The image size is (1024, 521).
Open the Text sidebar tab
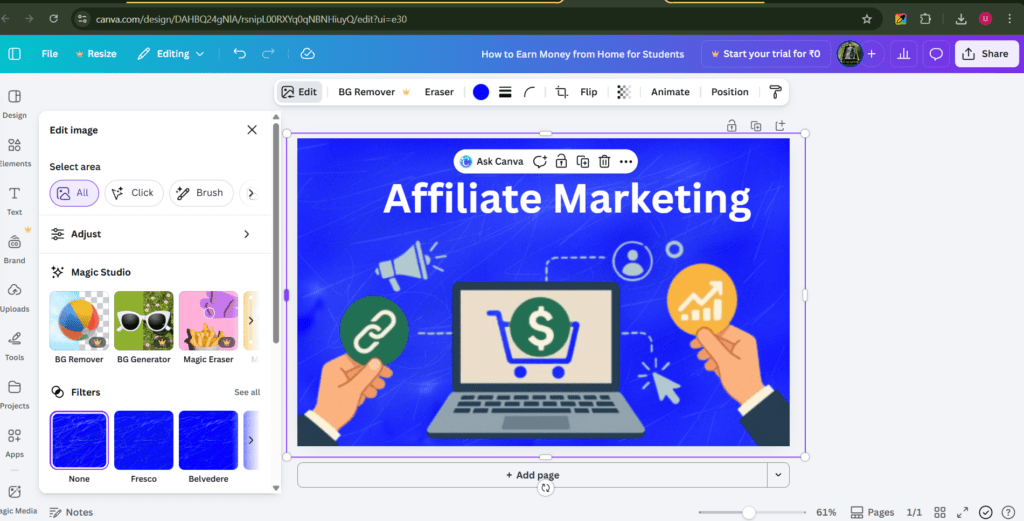click(x=14, y=201)
